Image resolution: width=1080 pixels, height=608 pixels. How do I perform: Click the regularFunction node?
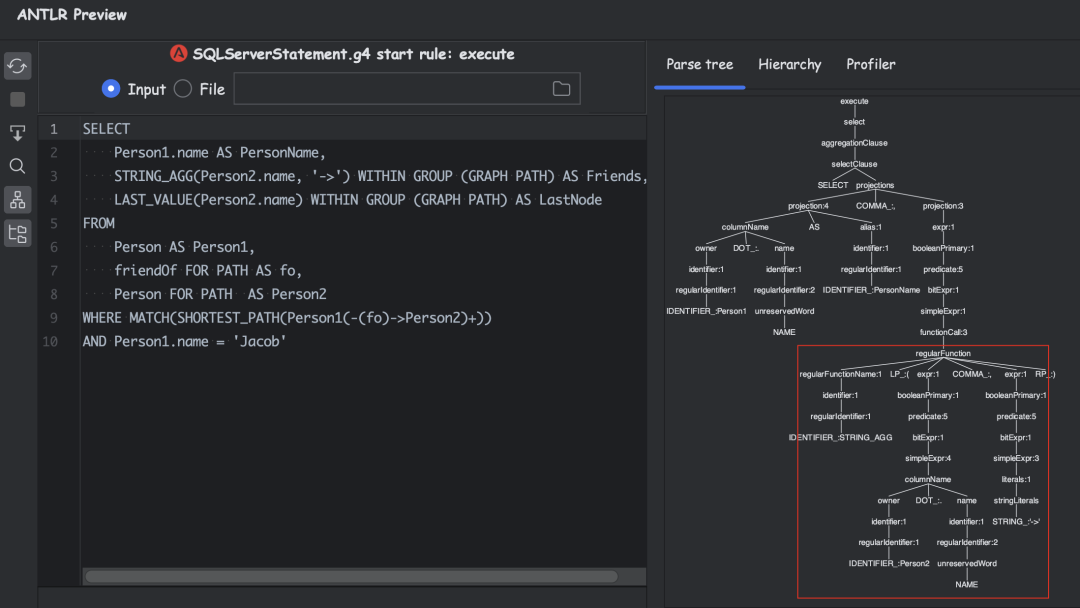943,353
